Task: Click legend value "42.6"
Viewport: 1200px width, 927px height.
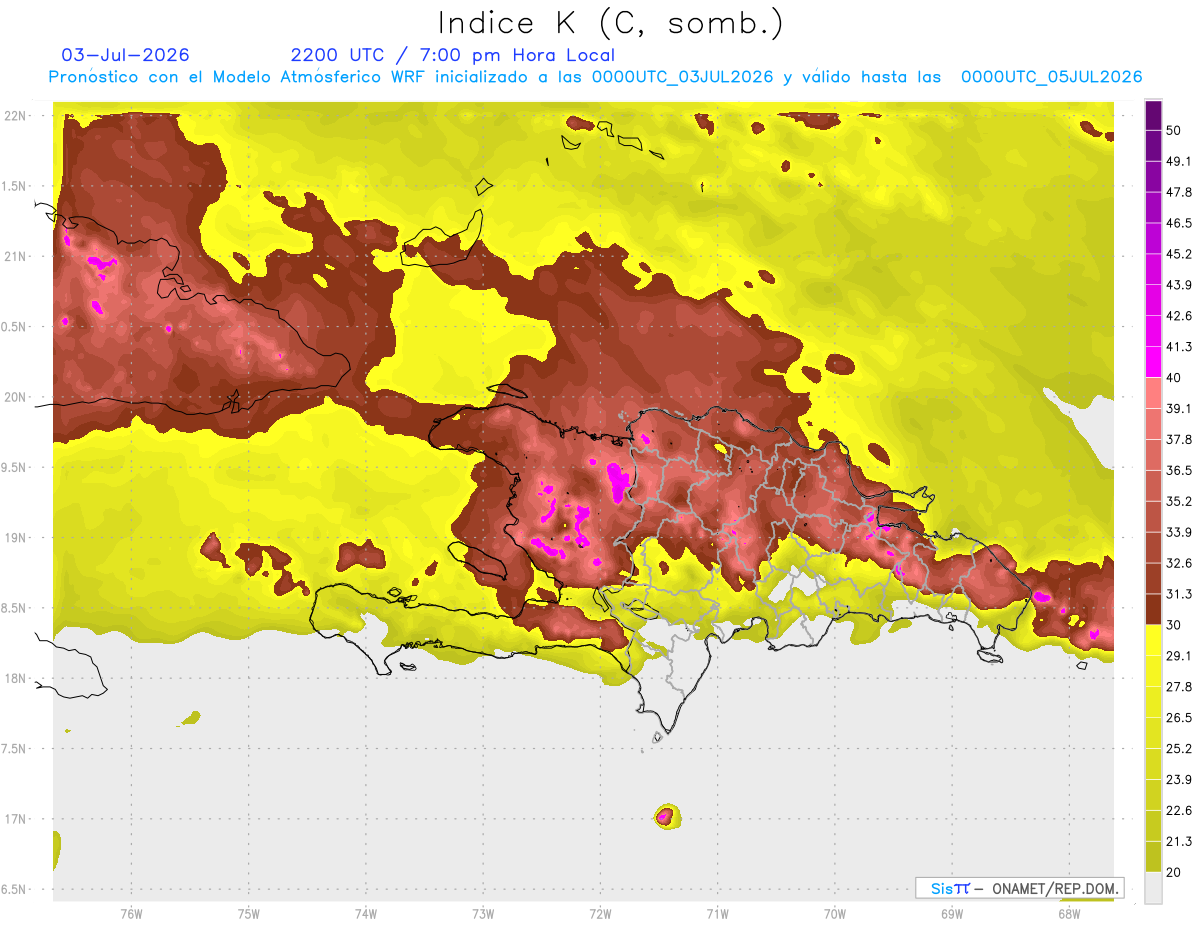Action: [x=1178, y=316]
